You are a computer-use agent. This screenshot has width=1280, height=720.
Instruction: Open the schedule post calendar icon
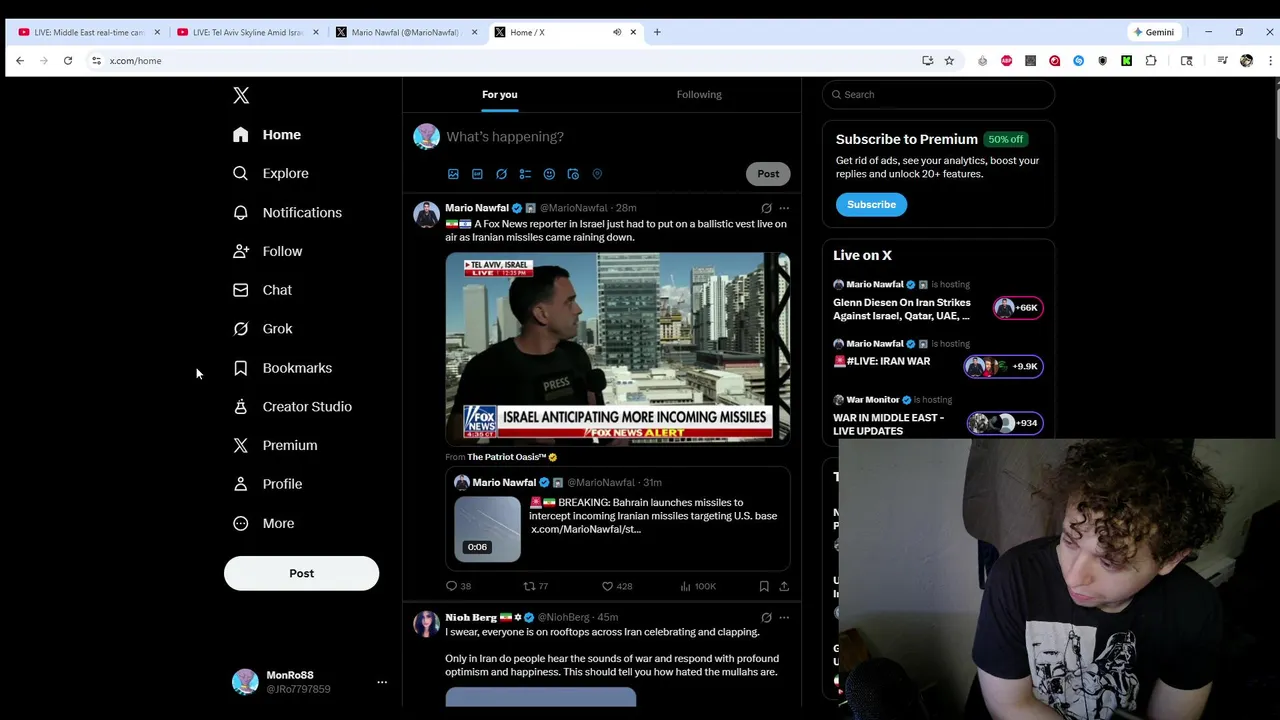pos(573,174)
